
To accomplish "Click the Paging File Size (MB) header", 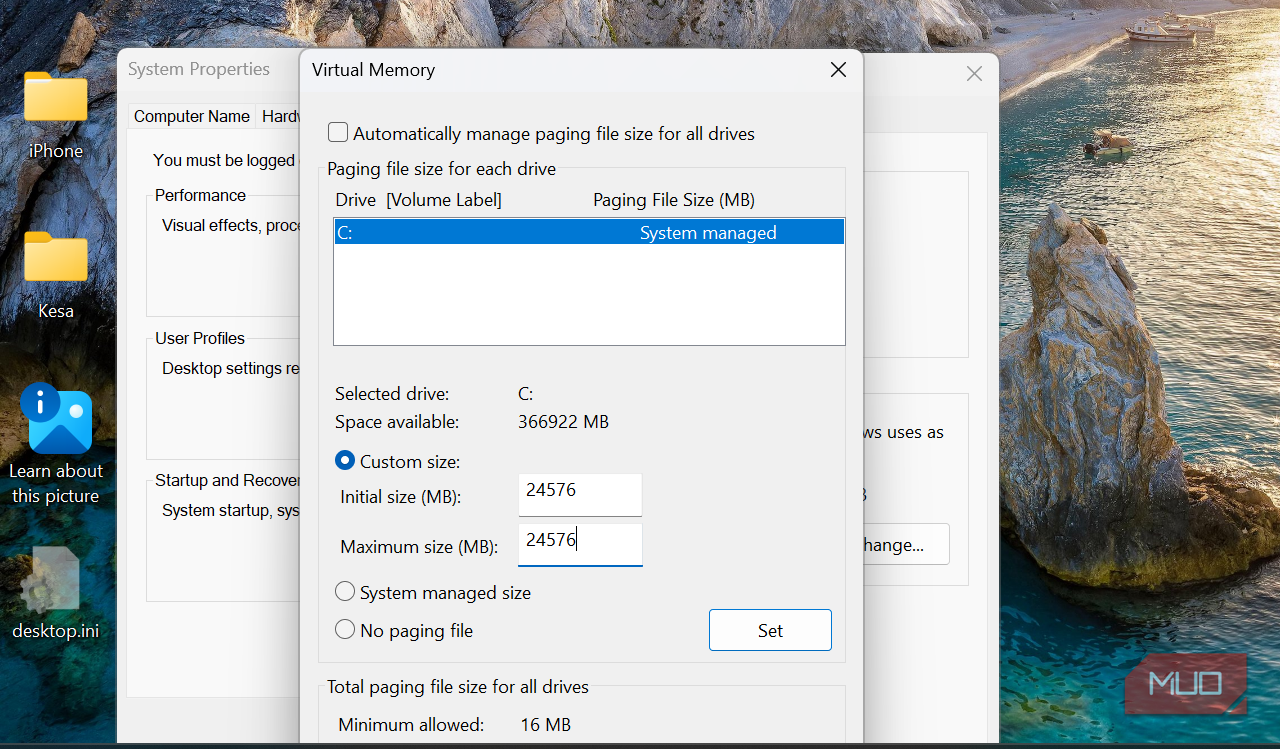I will [674, 200].
